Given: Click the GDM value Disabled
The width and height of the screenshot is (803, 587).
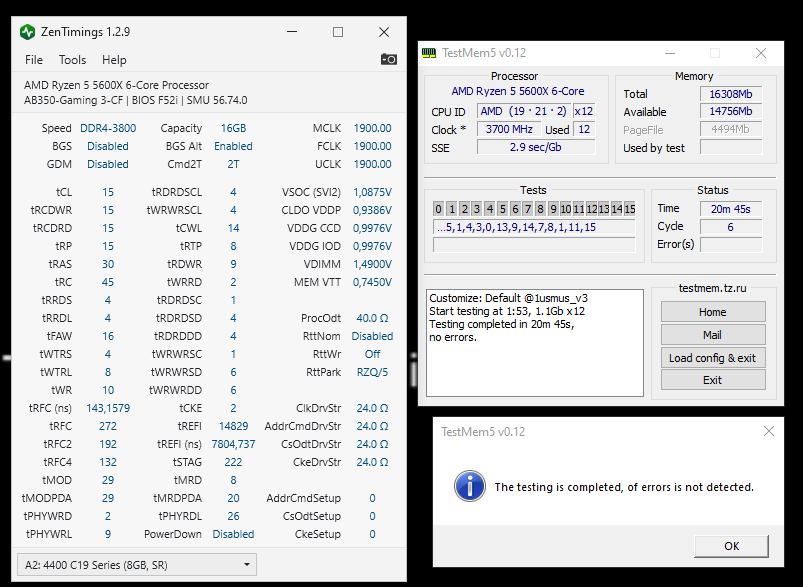Looking at the screenshot, I should coord(108,164).
